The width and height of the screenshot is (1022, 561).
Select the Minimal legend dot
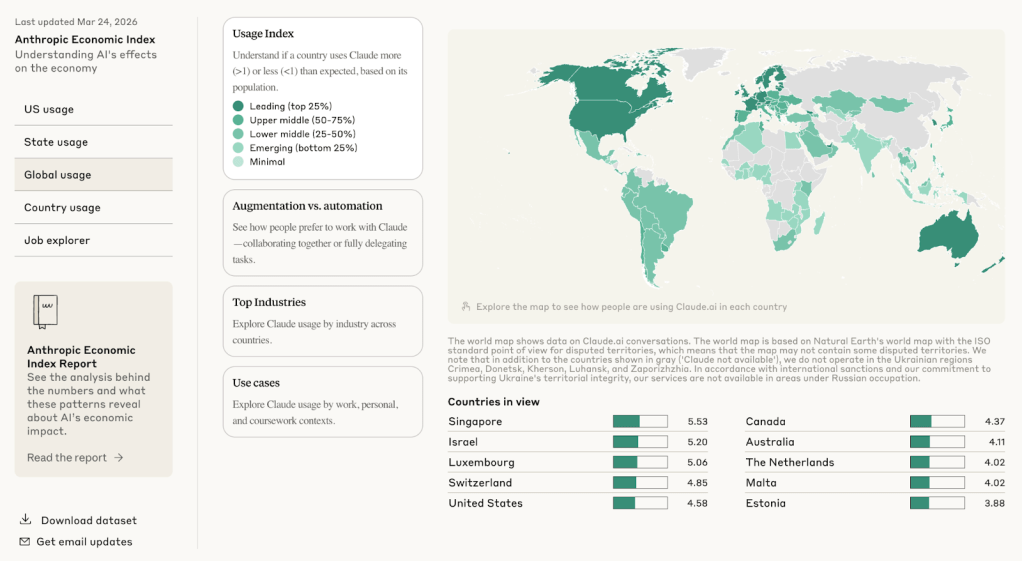pyautogui.click(x=238, y=162)
